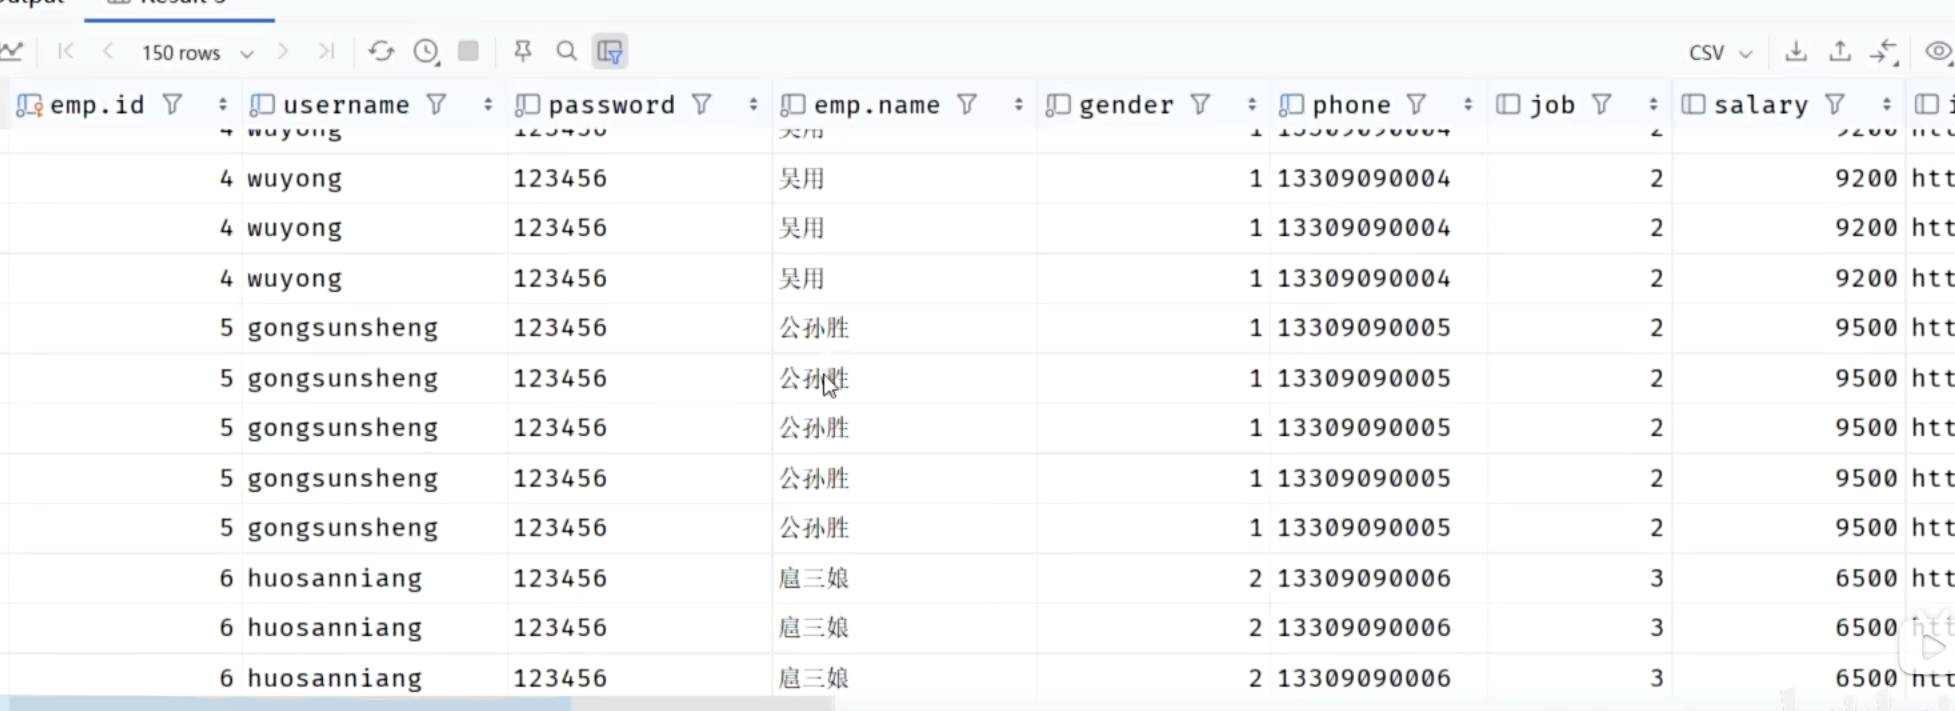The height and width of the screenshot is (711, 1955).
Task: Go to the next results page
Action: tap(283, 51)
